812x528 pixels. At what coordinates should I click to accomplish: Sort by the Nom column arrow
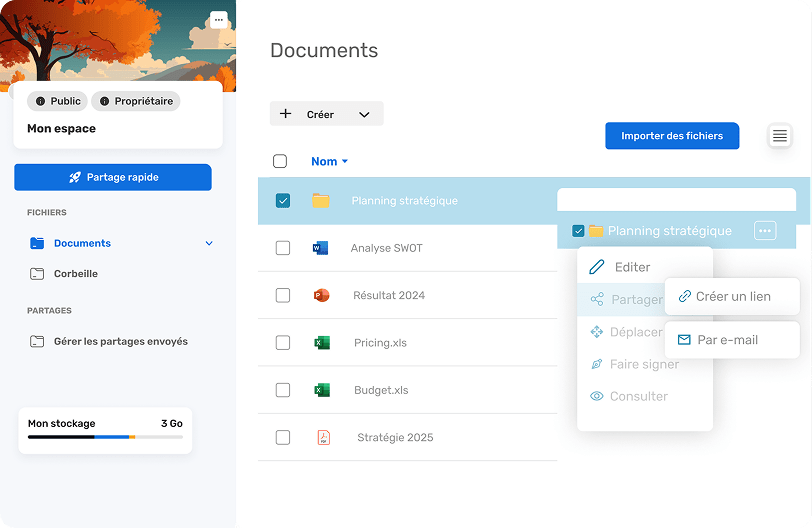pos(345,162)
